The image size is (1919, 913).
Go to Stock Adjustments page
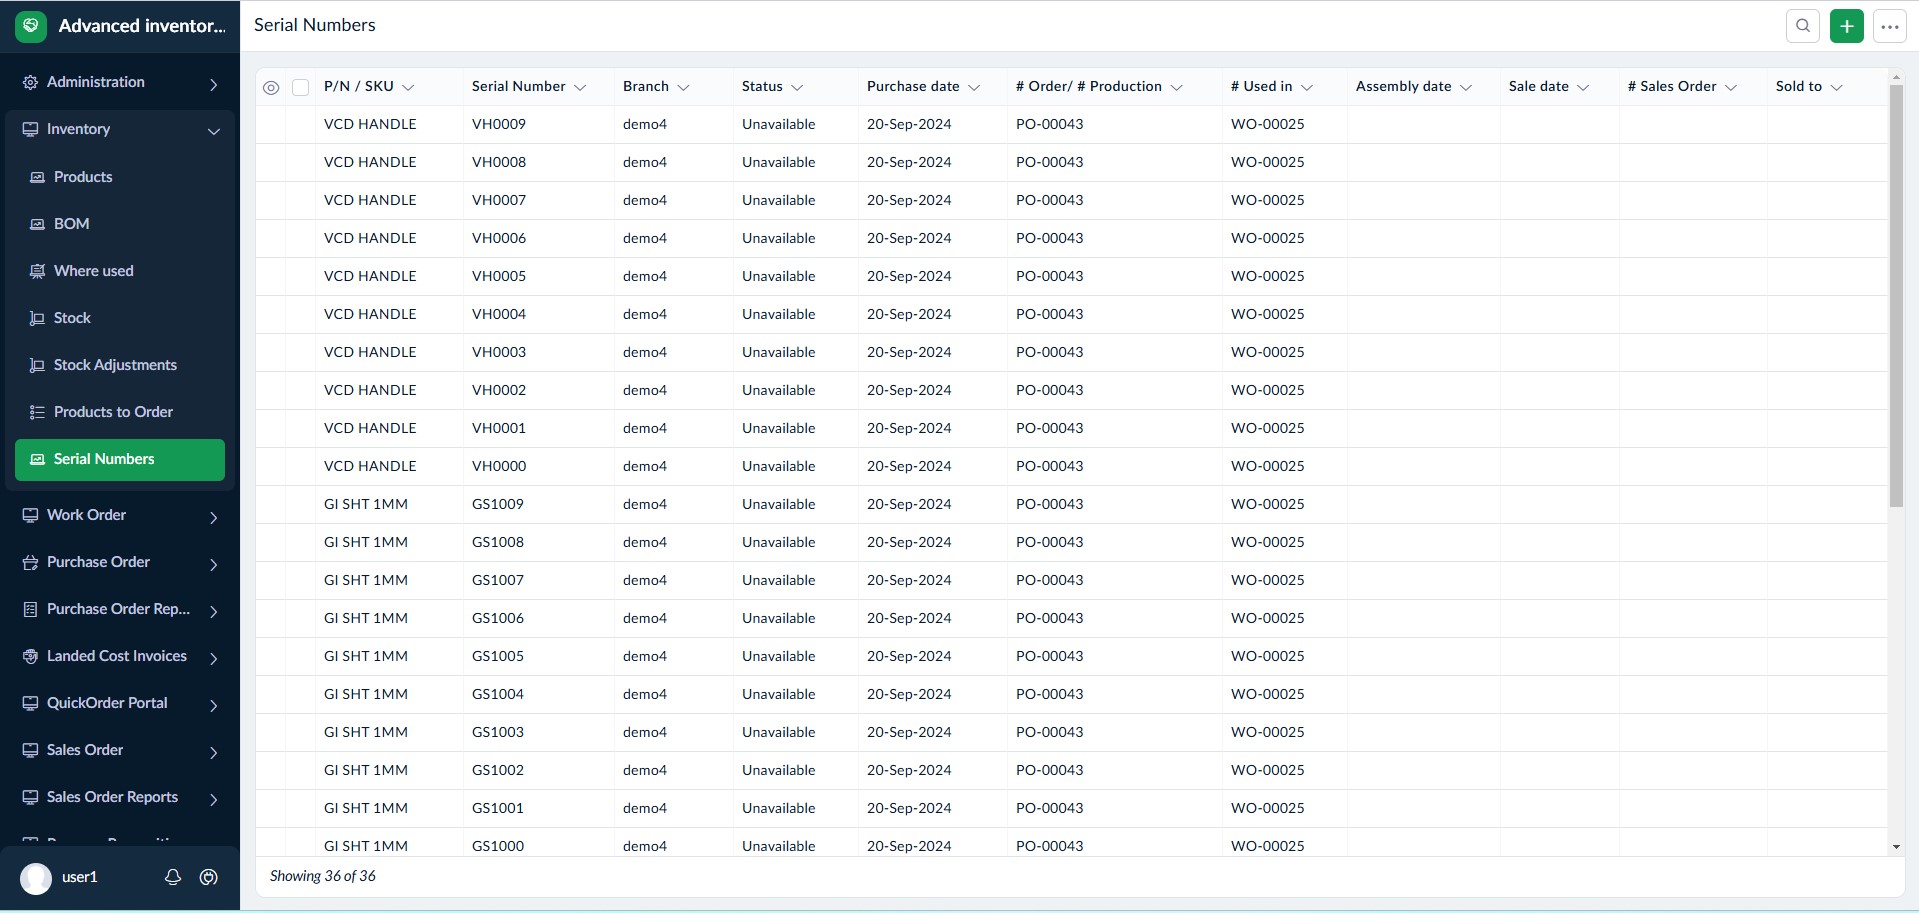coord(115,365)
